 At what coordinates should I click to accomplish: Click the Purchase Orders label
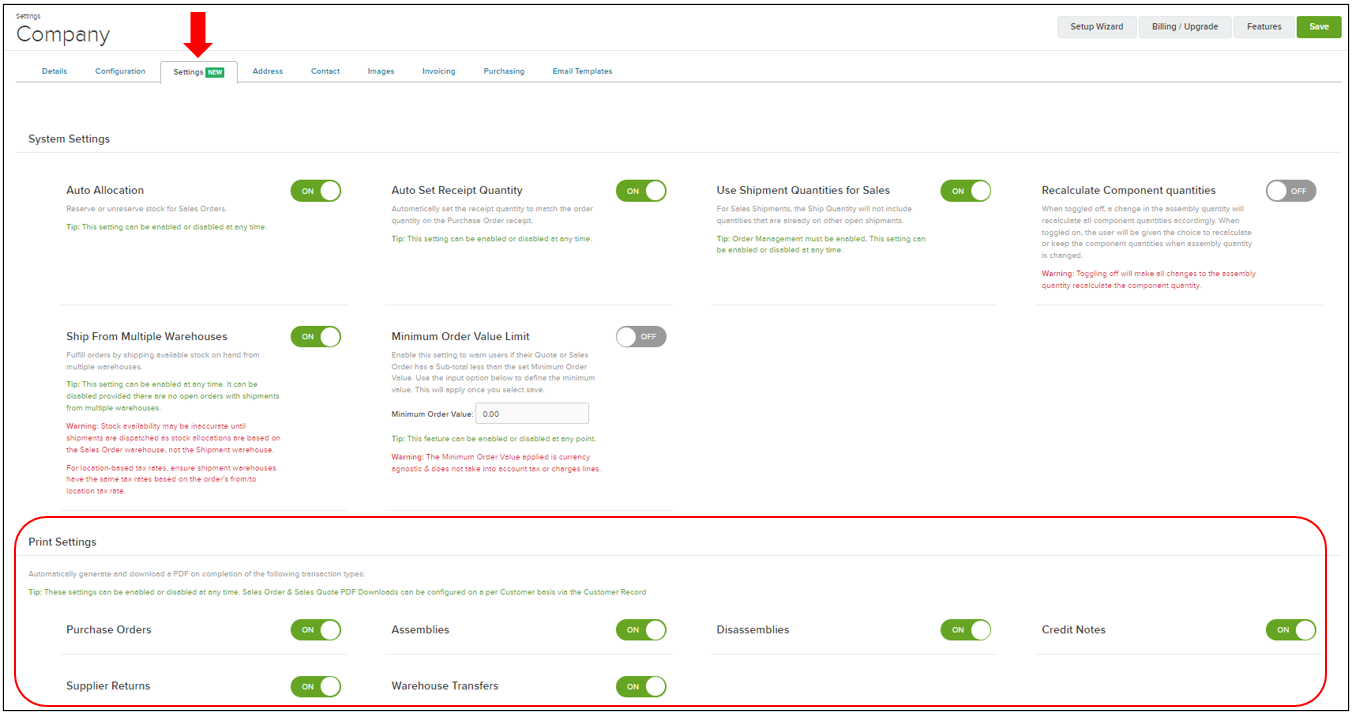109,630
